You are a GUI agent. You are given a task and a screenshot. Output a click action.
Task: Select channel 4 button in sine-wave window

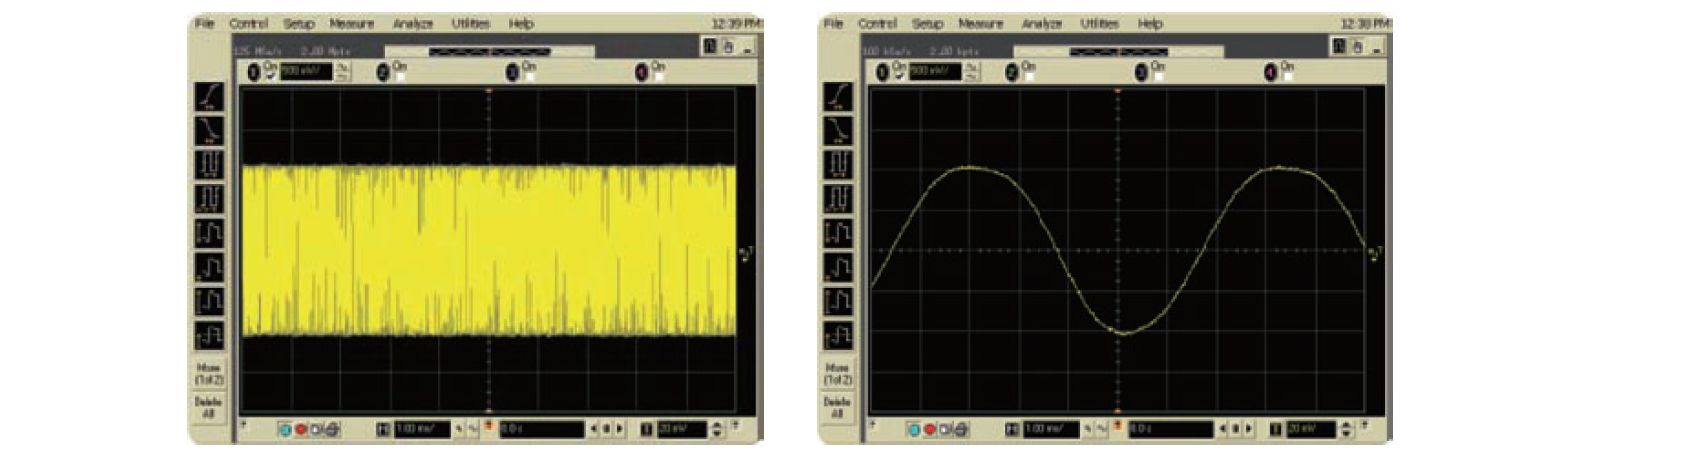(x=1271, y=72)
